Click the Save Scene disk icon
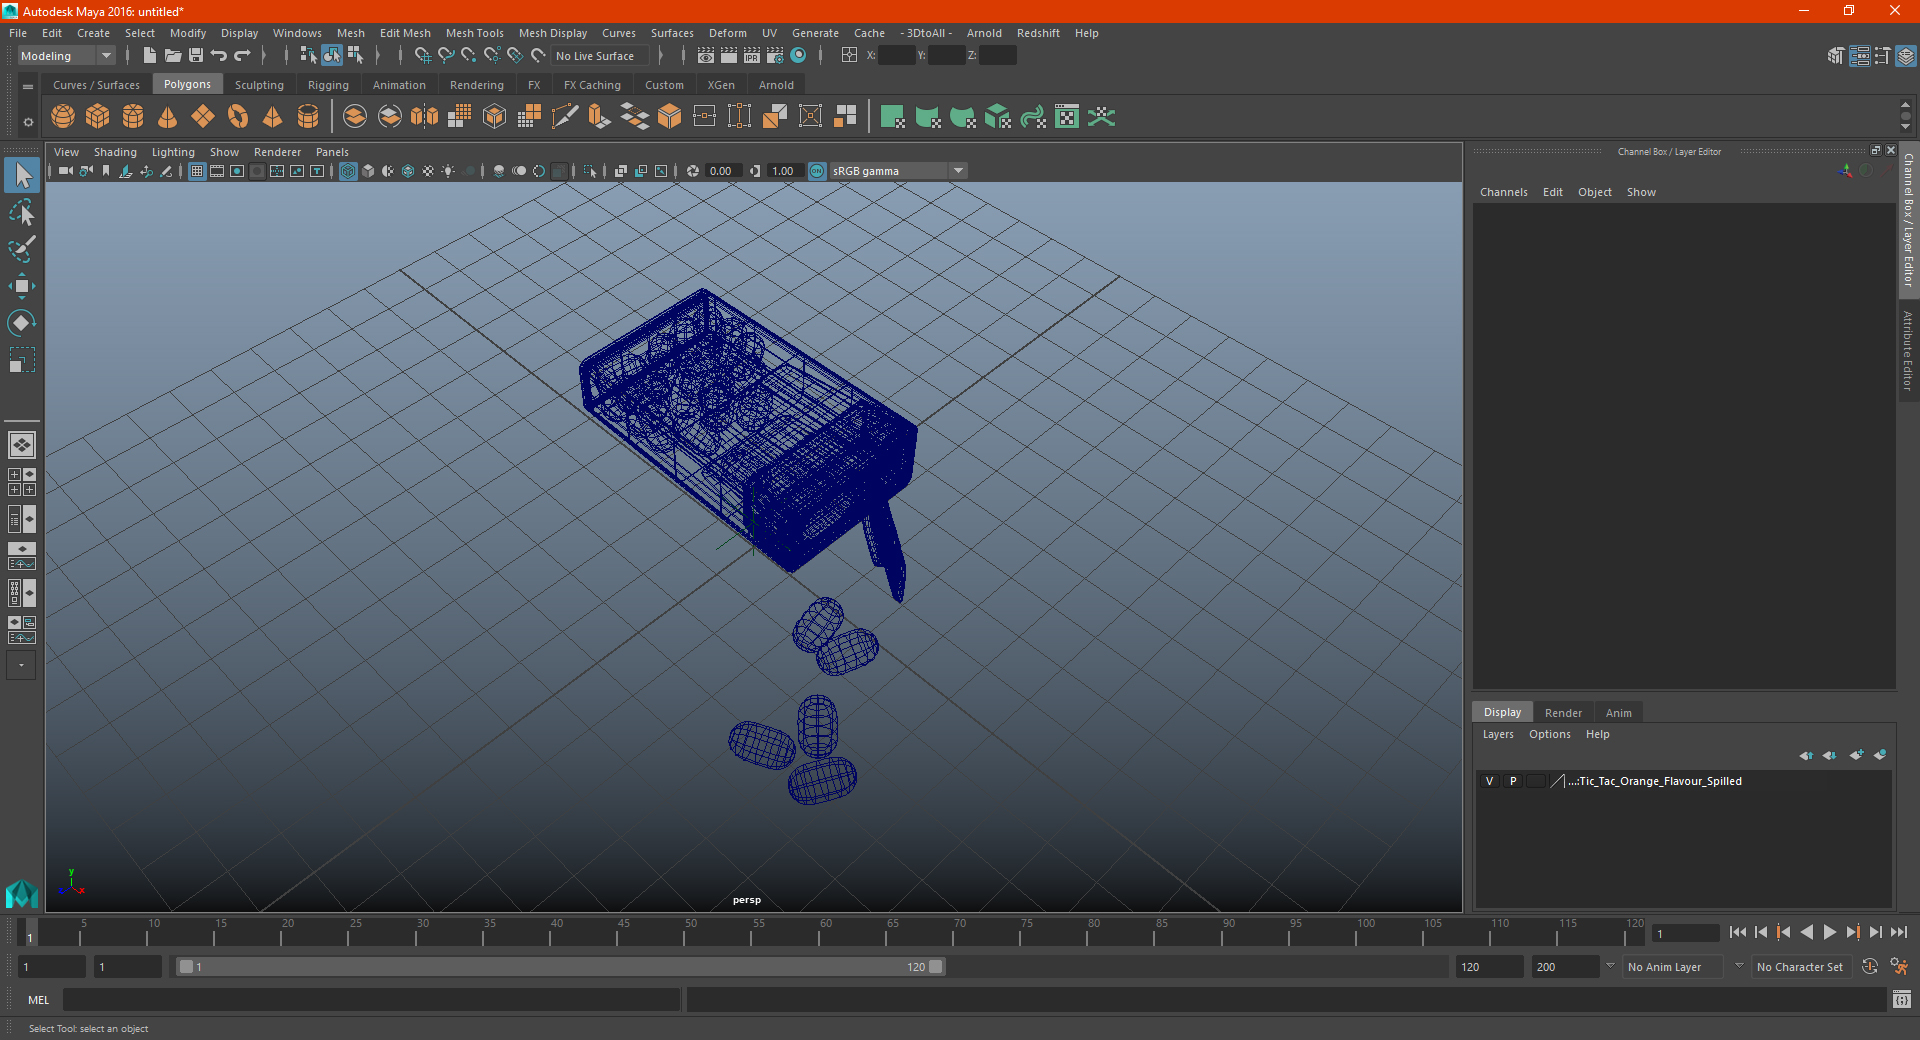Image resolution: width=1920 pixels, height=1040 pixels. 196,56
